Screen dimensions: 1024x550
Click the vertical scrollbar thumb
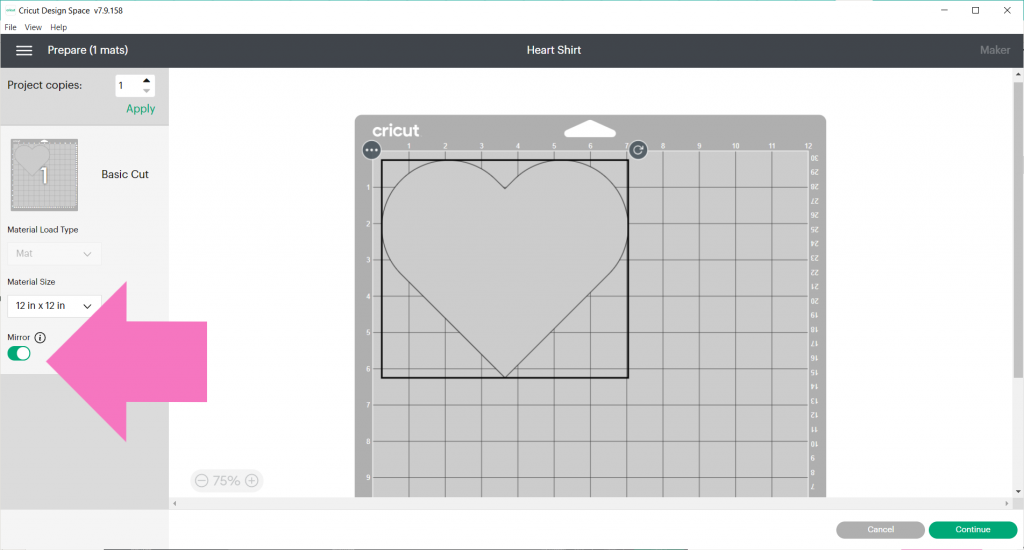[1018, 230]
